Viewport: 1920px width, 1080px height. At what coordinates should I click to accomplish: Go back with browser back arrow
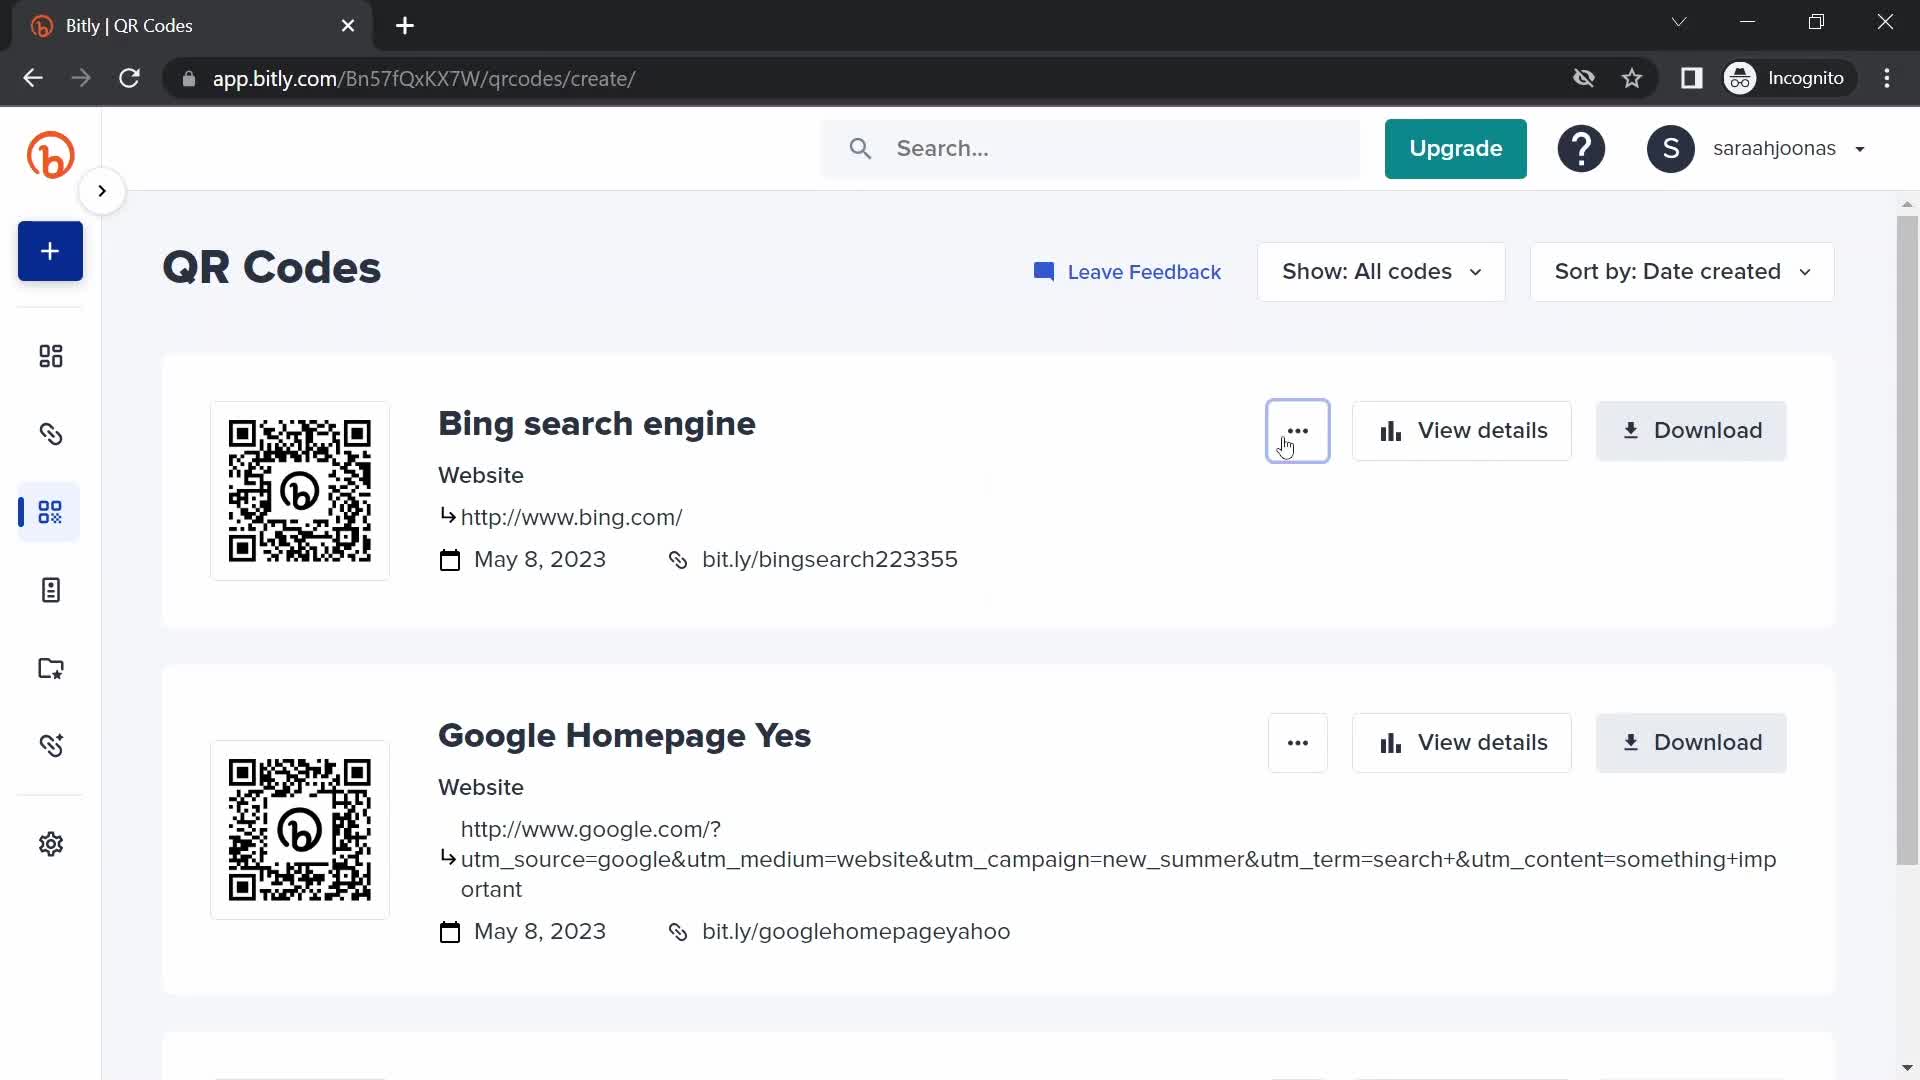[33, 78]
